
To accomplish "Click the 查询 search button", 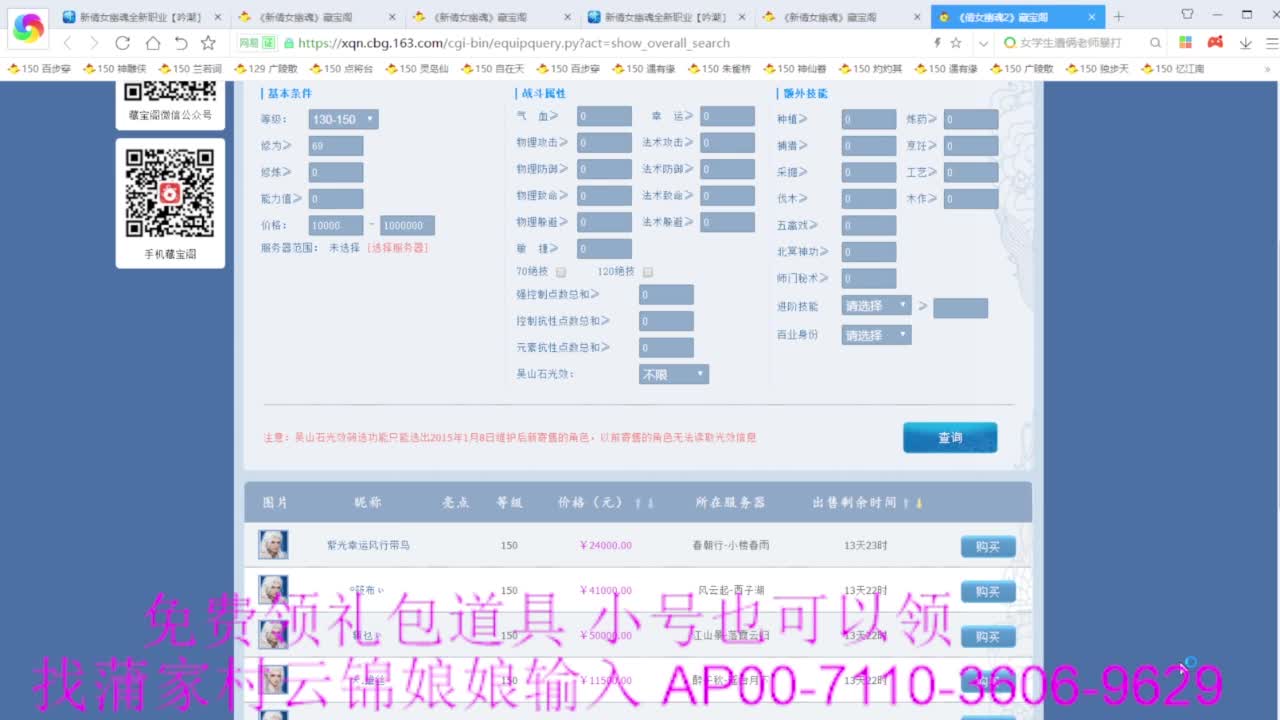I will 950,438.
